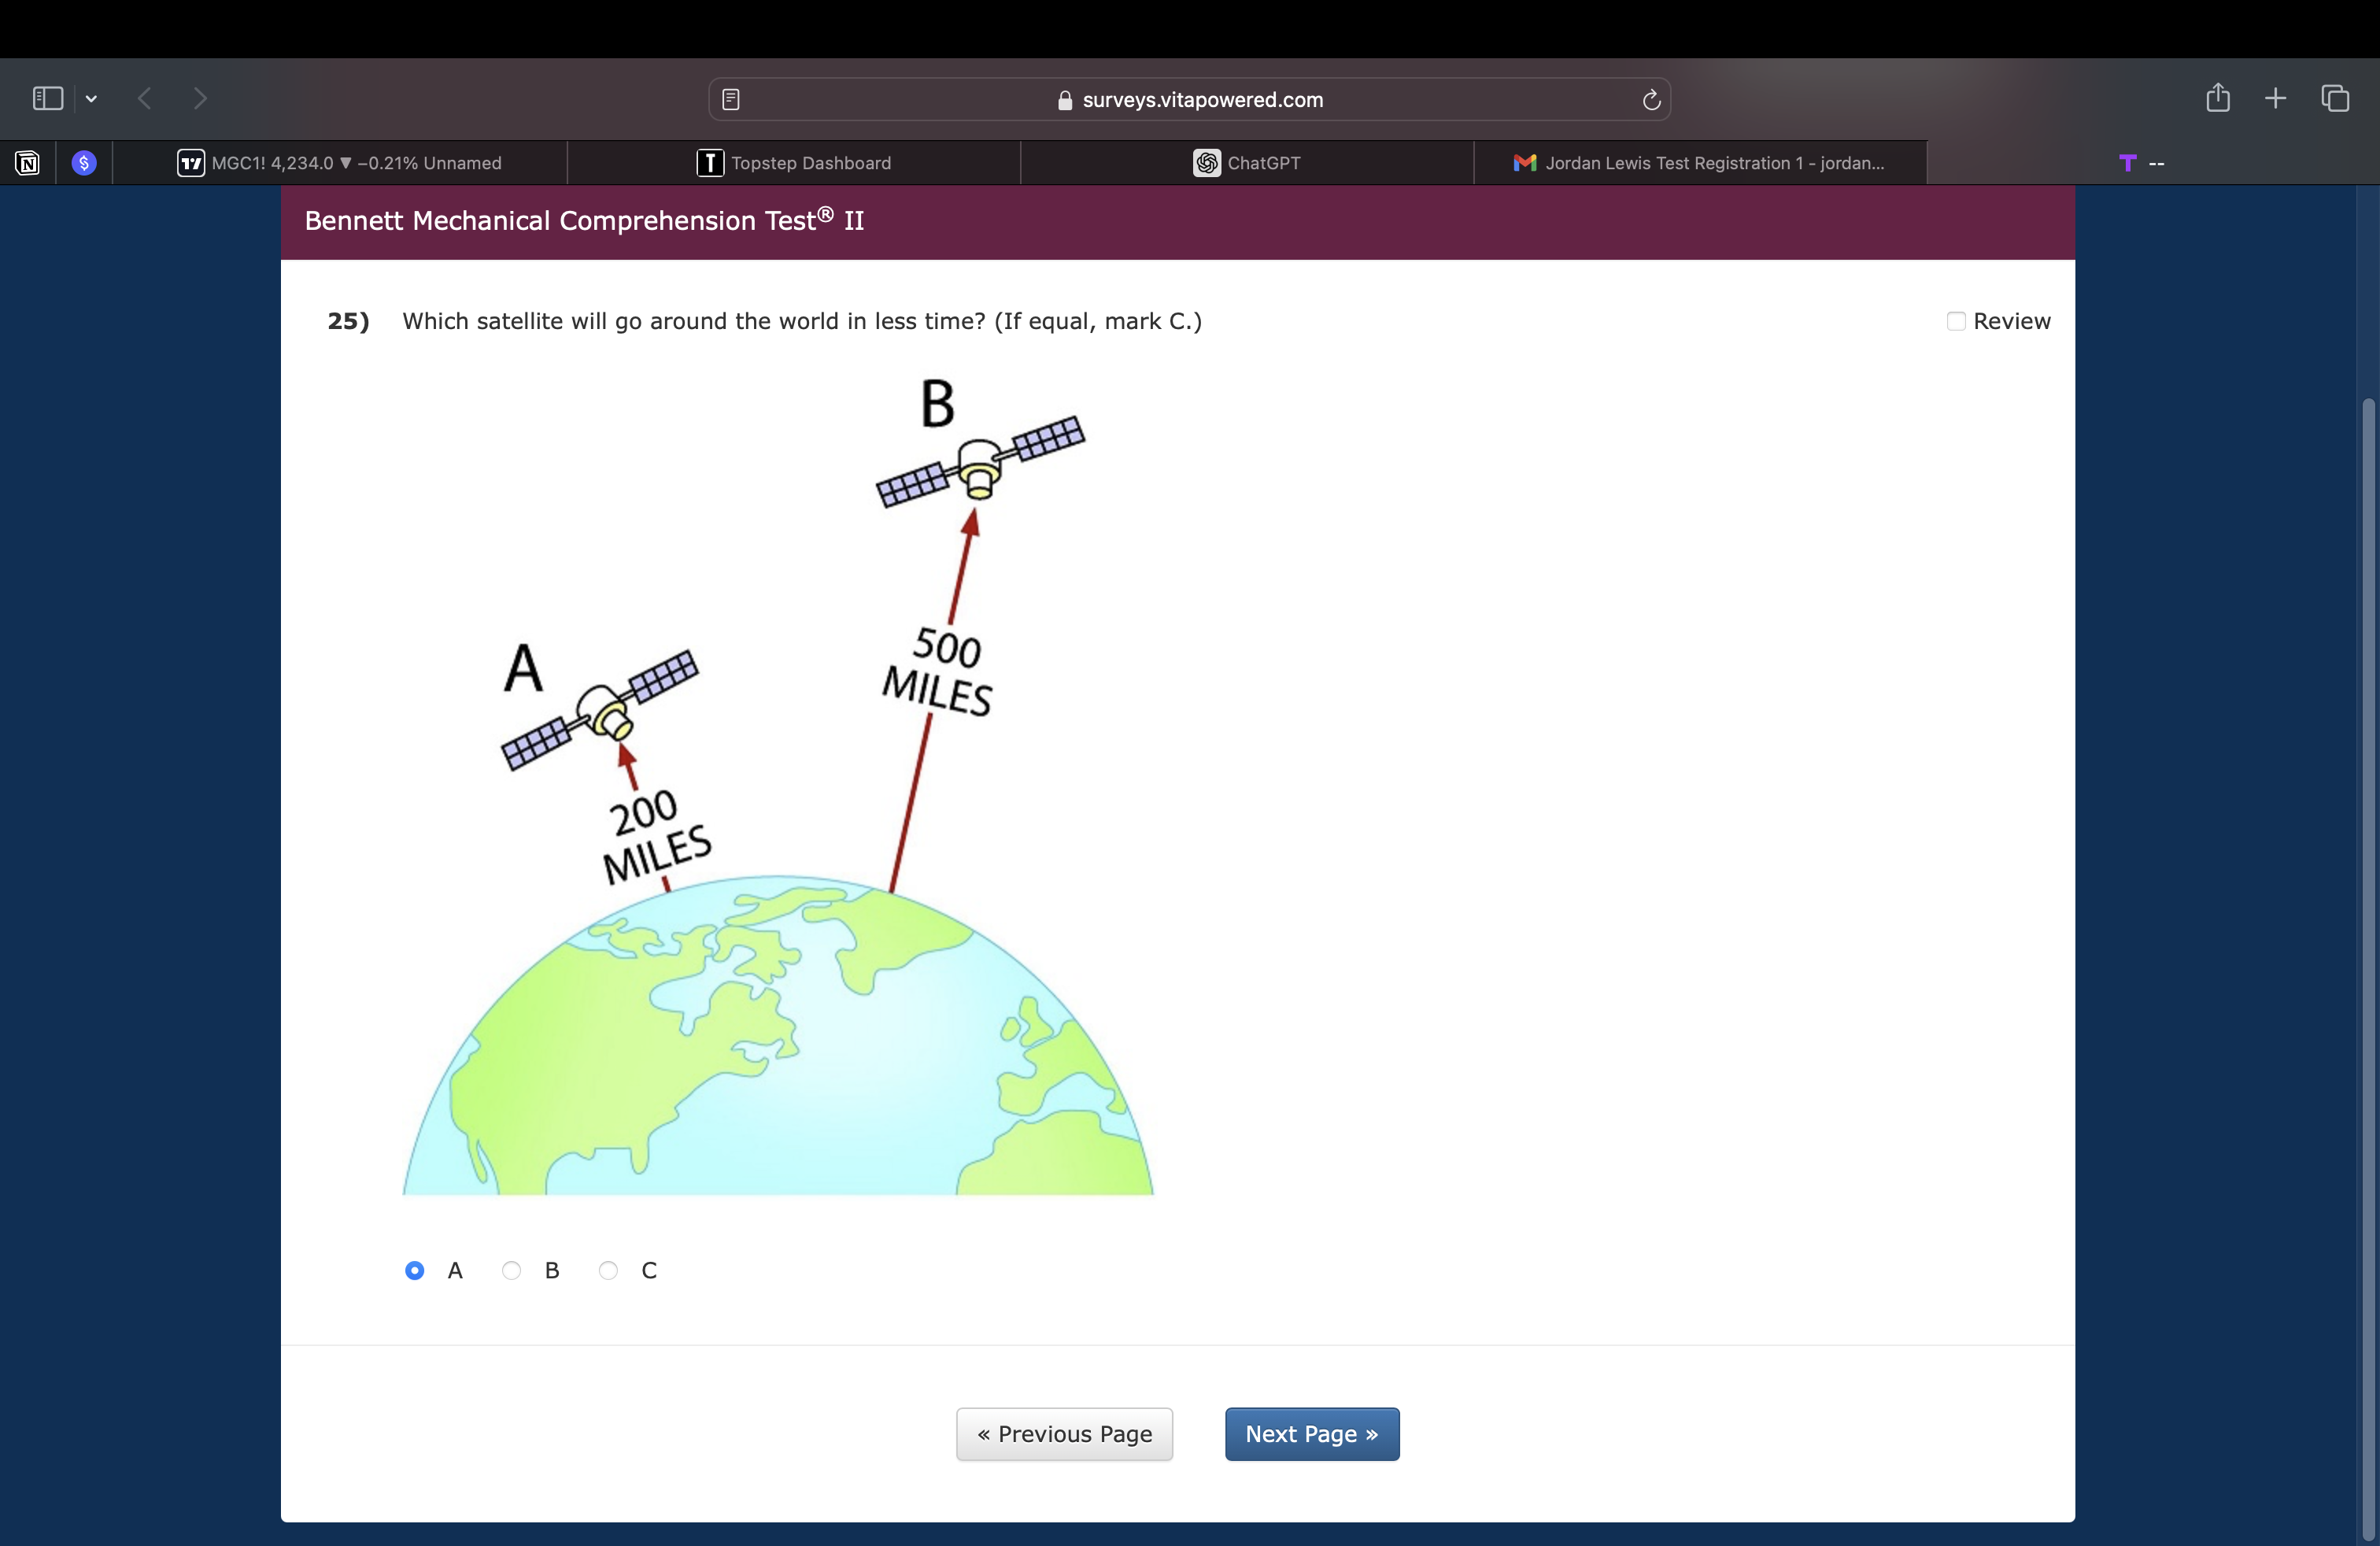Click Next Page button
This screenshot has width=2380, height=1546.
click(x=1311, y=1434)
